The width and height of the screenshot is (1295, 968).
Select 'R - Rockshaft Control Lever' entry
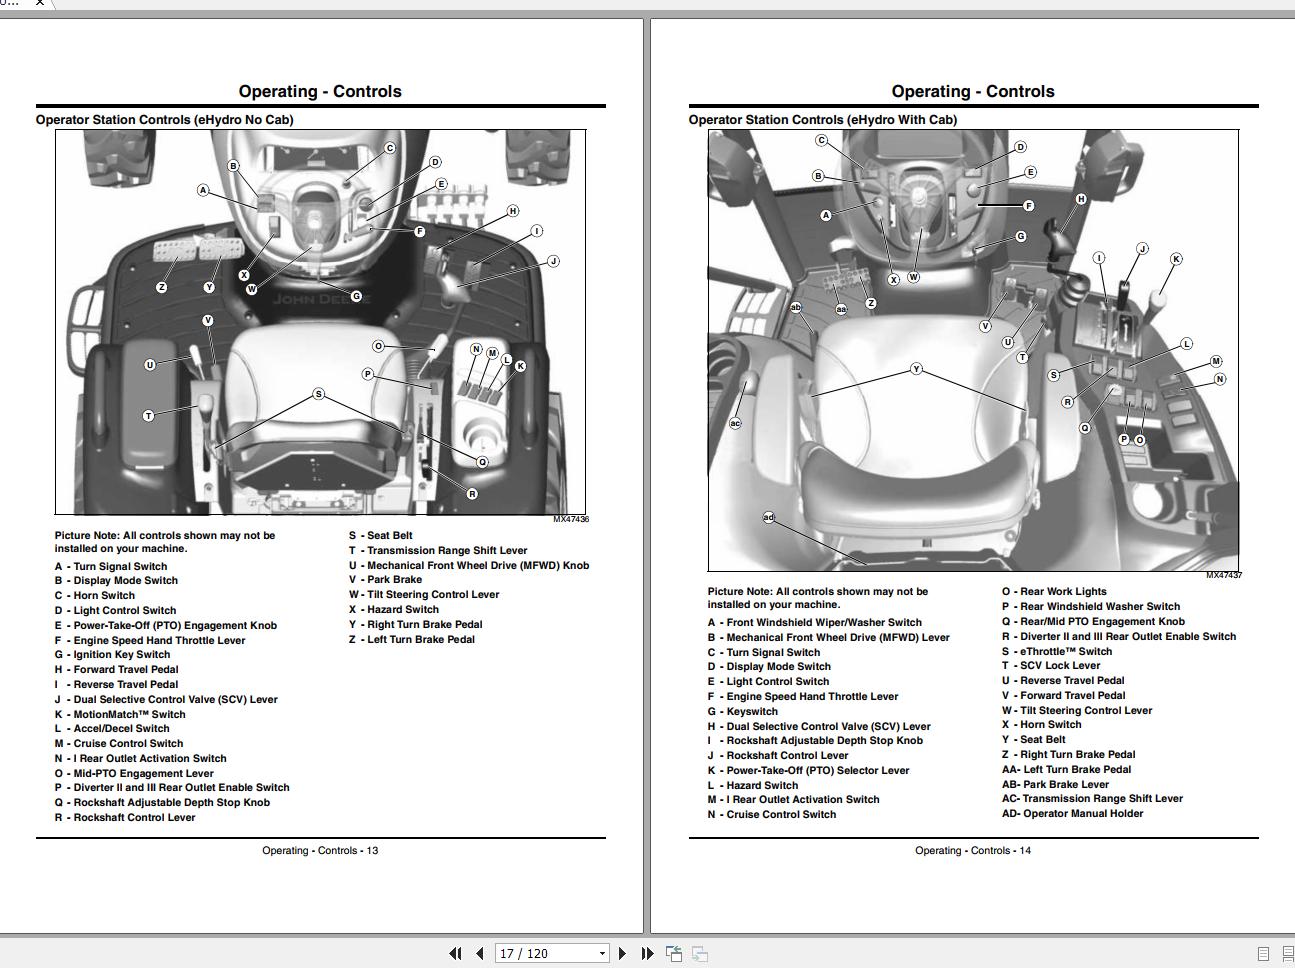click(125, 817)
